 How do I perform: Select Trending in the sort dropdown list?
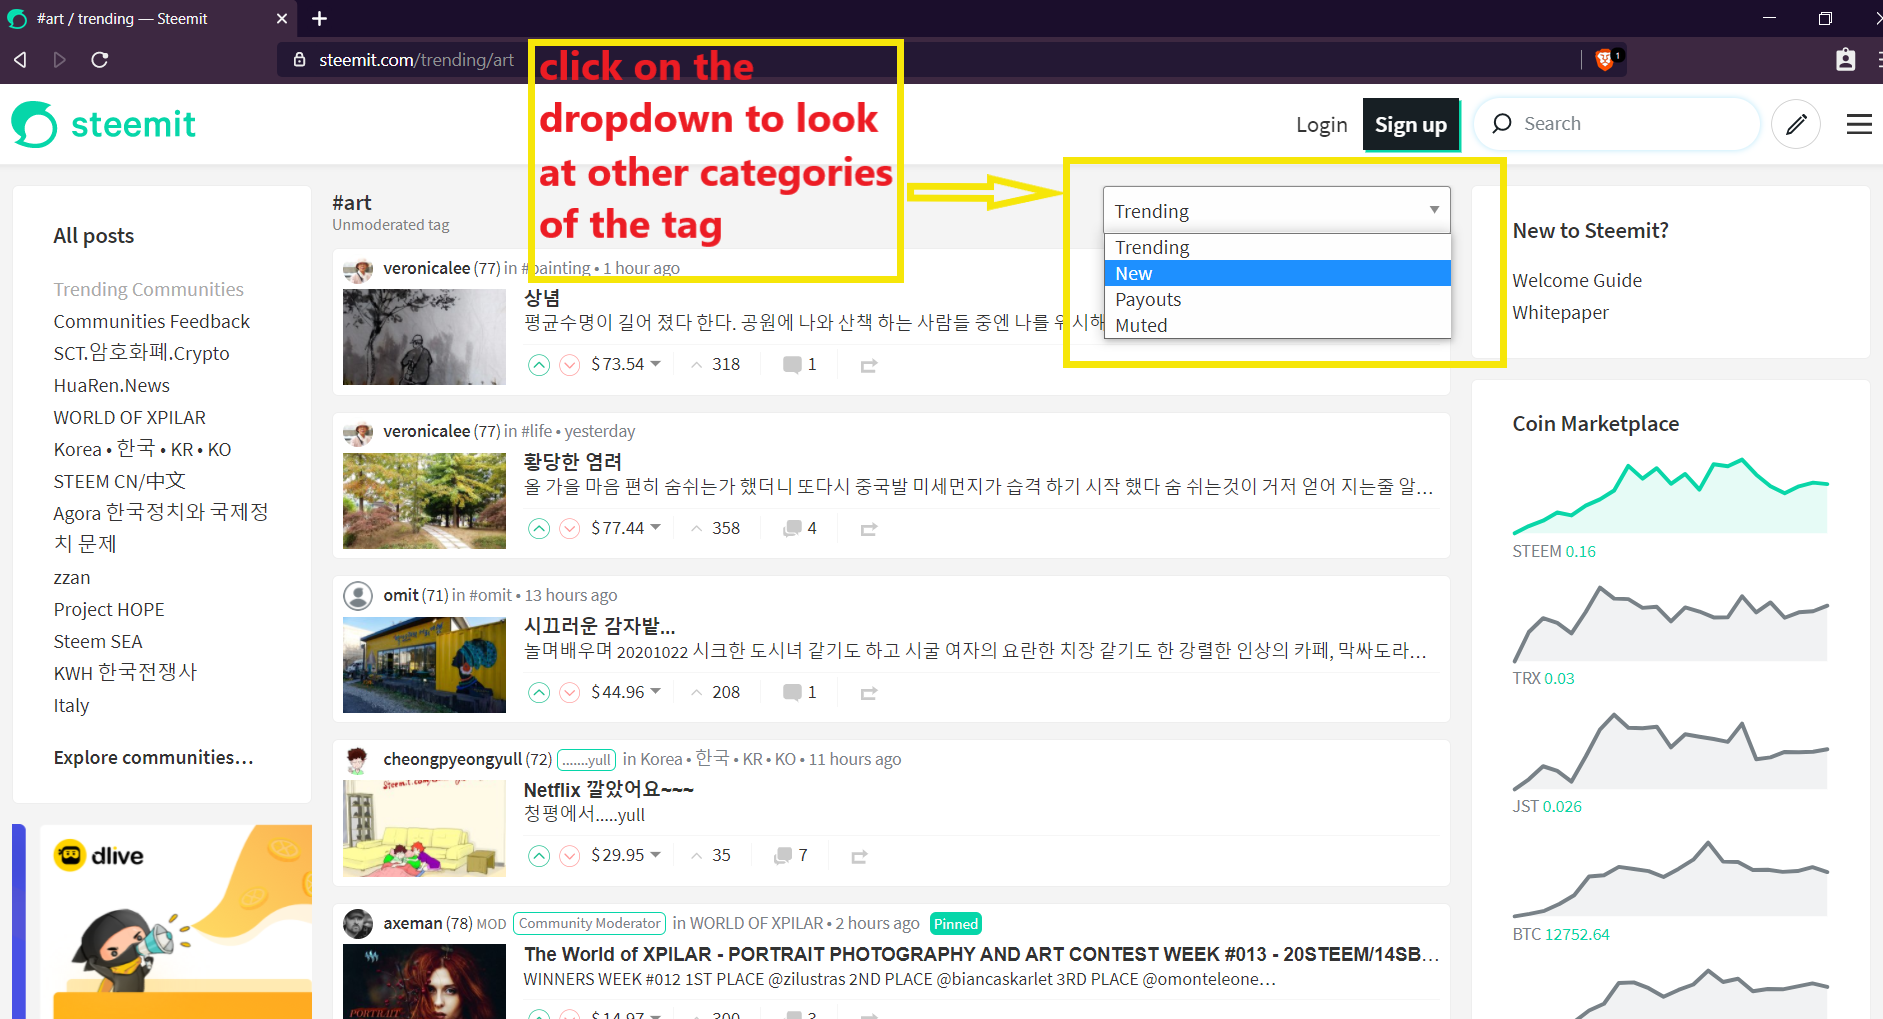pyautogui.click(x=1277, y=247)
